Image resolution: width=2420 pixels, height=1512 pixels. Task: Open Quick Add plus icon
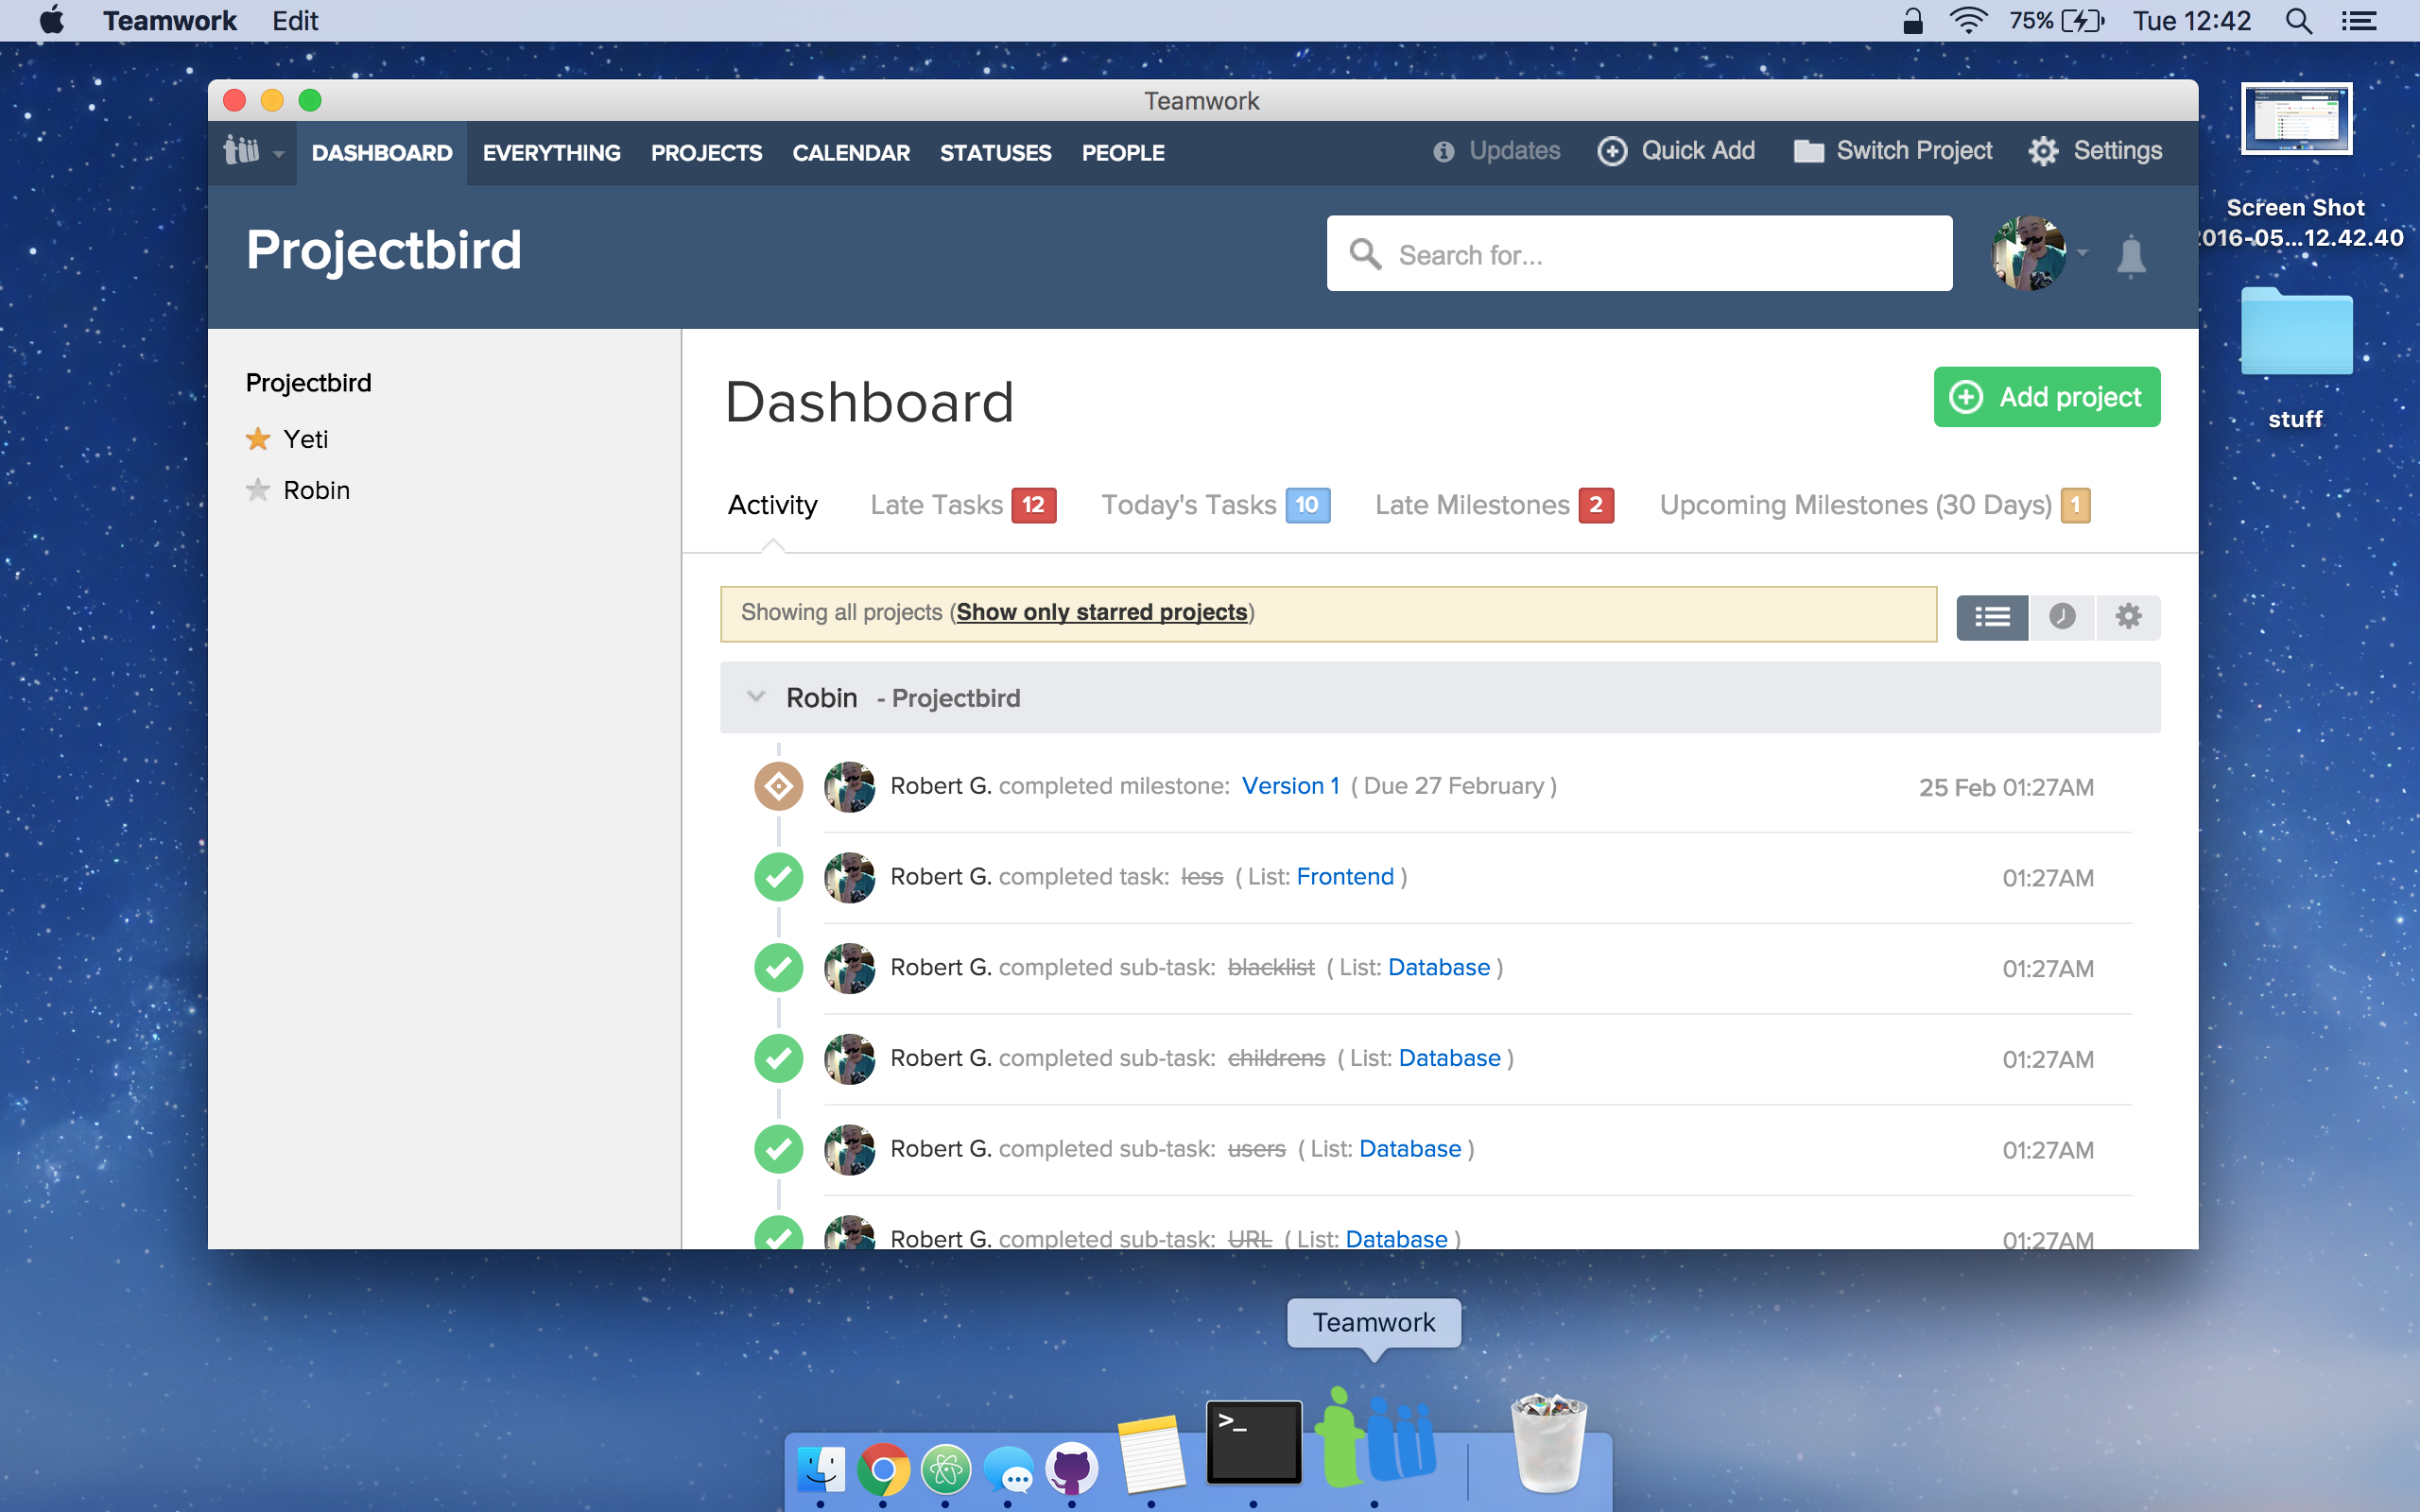(1612, 151)
